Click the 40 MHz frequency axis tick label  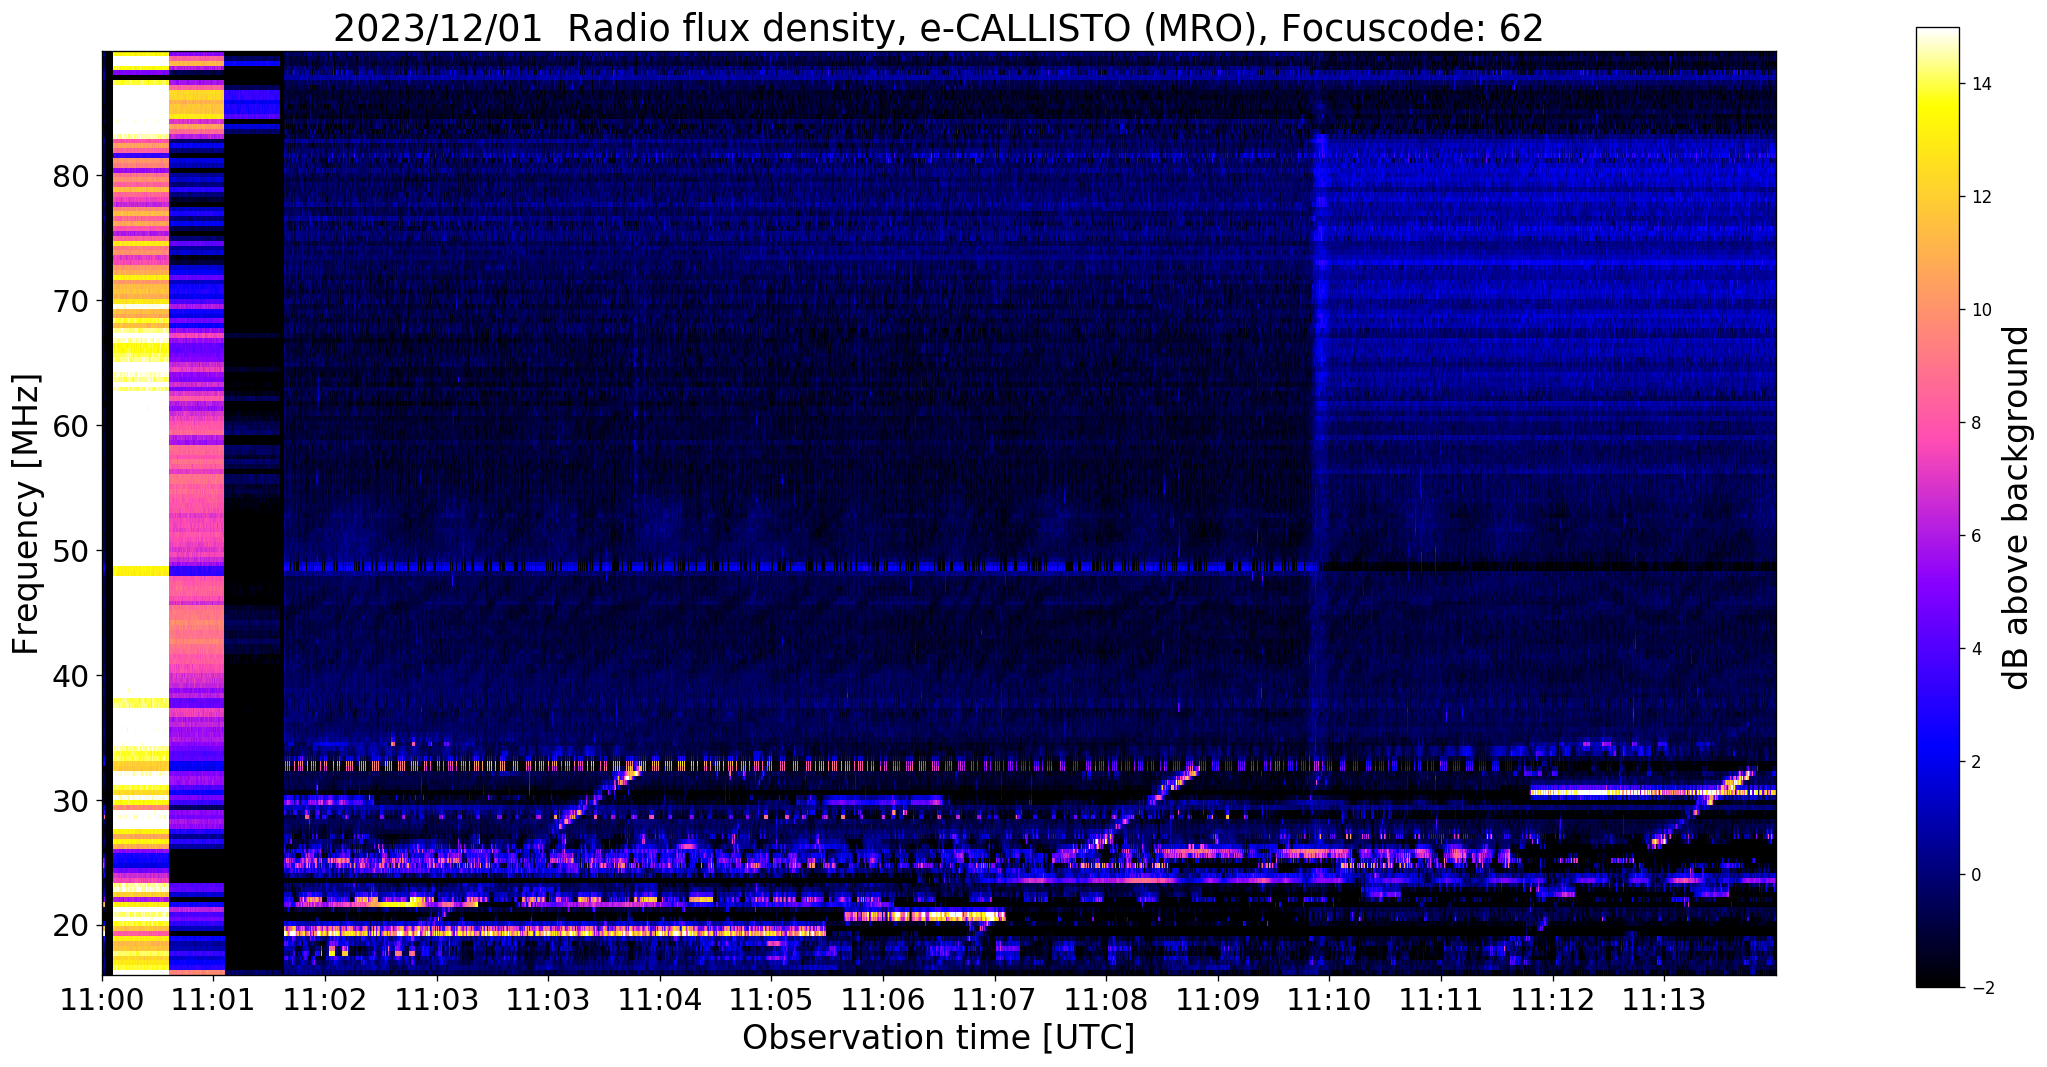click(x=71, y=676)
